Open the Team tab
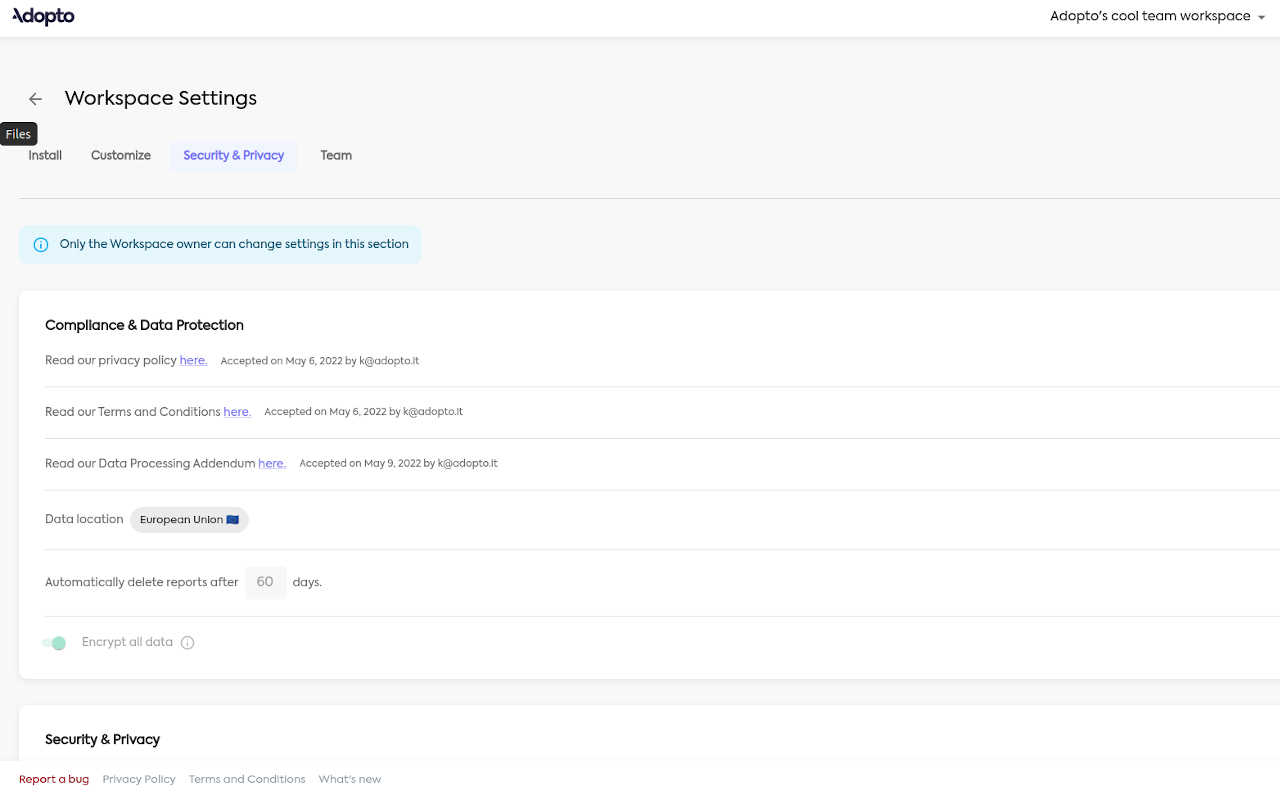The width and height of the screenshot is (1280, 800). coord(336,155)
